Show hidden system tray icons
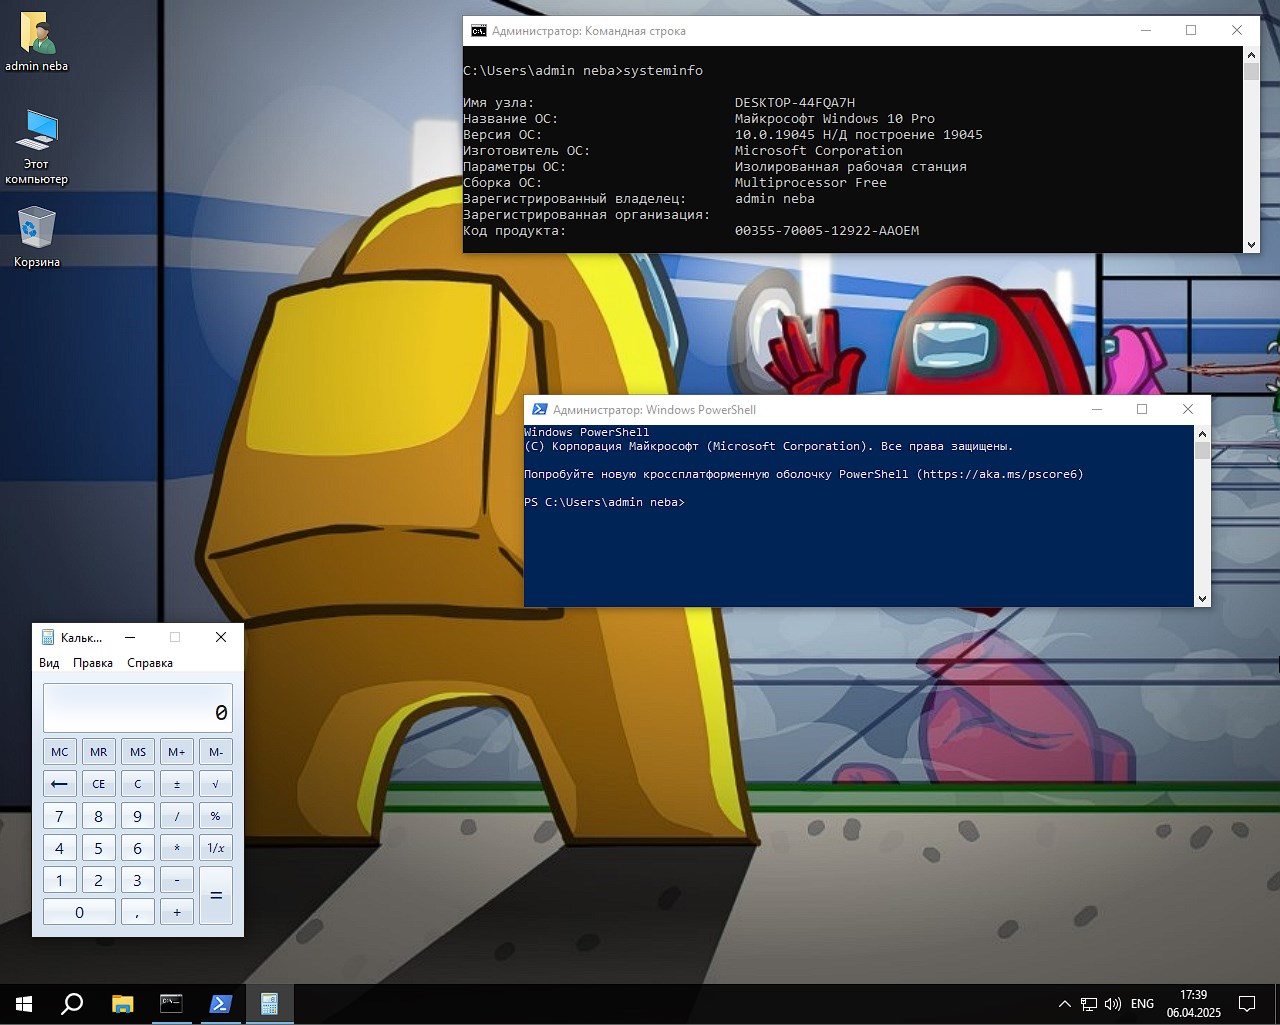Screen dimensions: 1280x1025 (x=1065, y=1004)
